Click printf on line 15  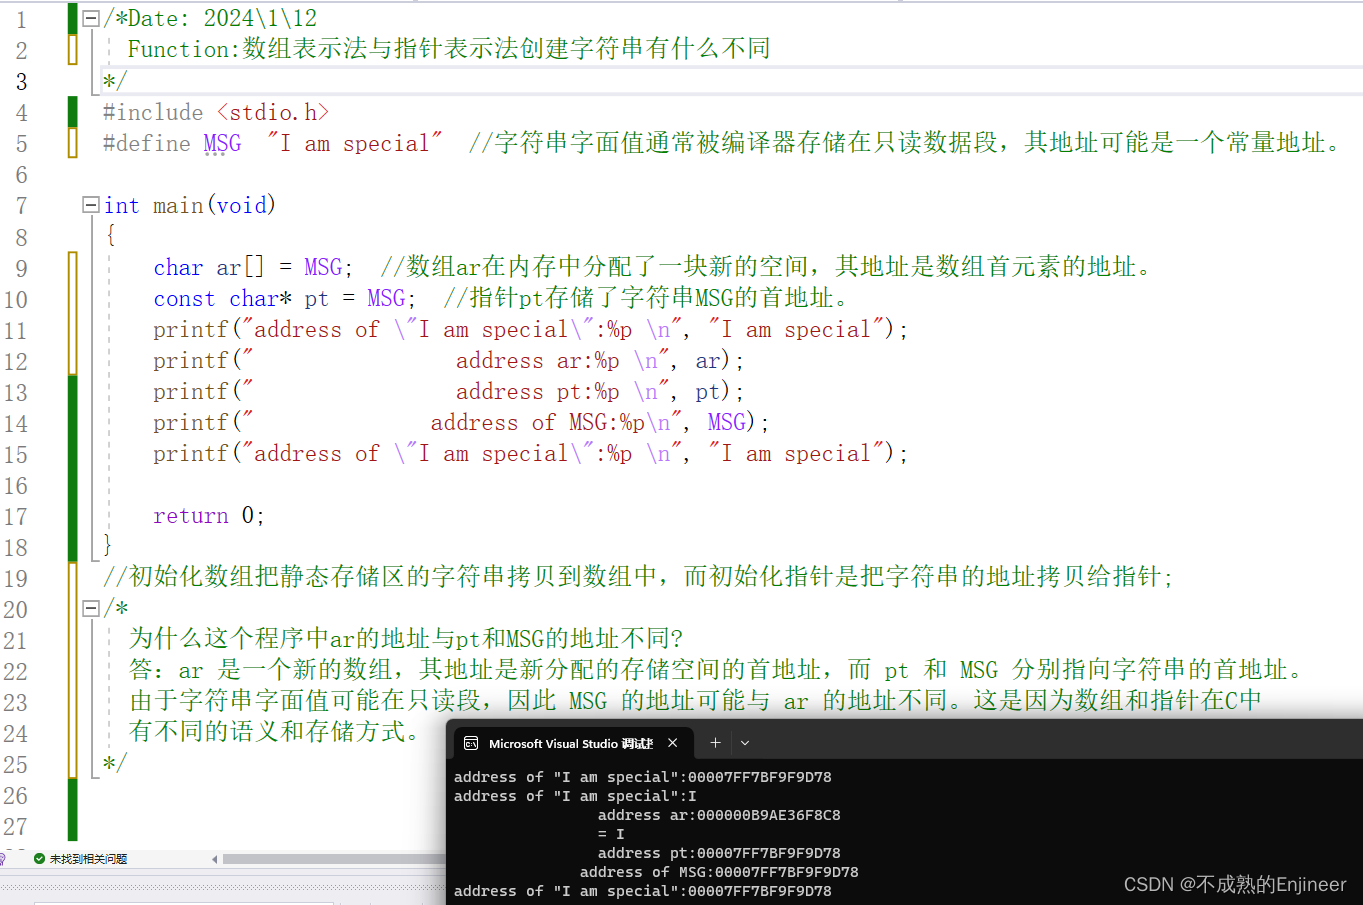click(x=191, y=454)
